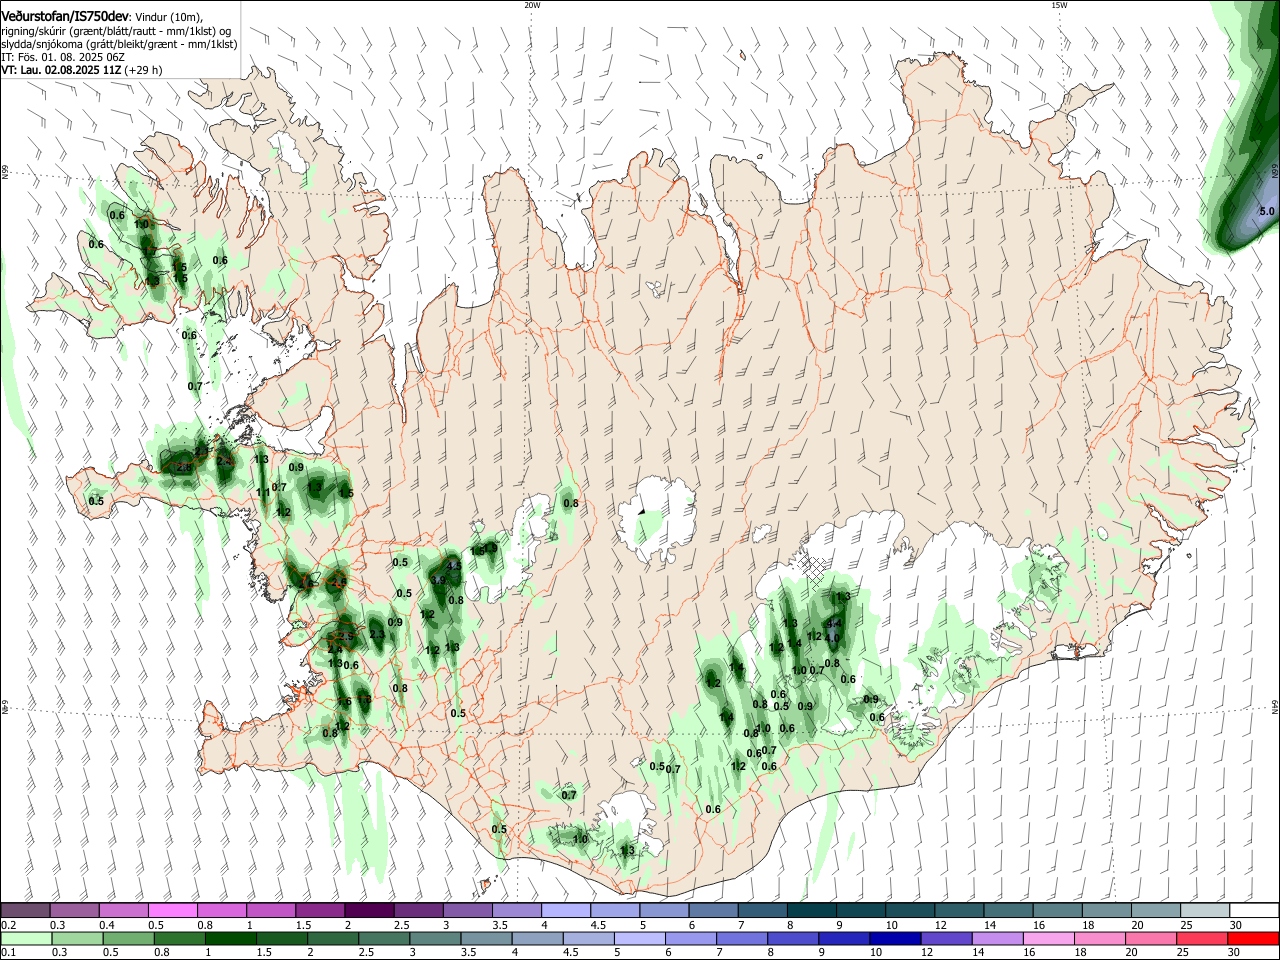This screenshot has width=1280, height=960.
Task: Pick the deep blue 10–12 lower legend swatch
Action: pos(896,939)
